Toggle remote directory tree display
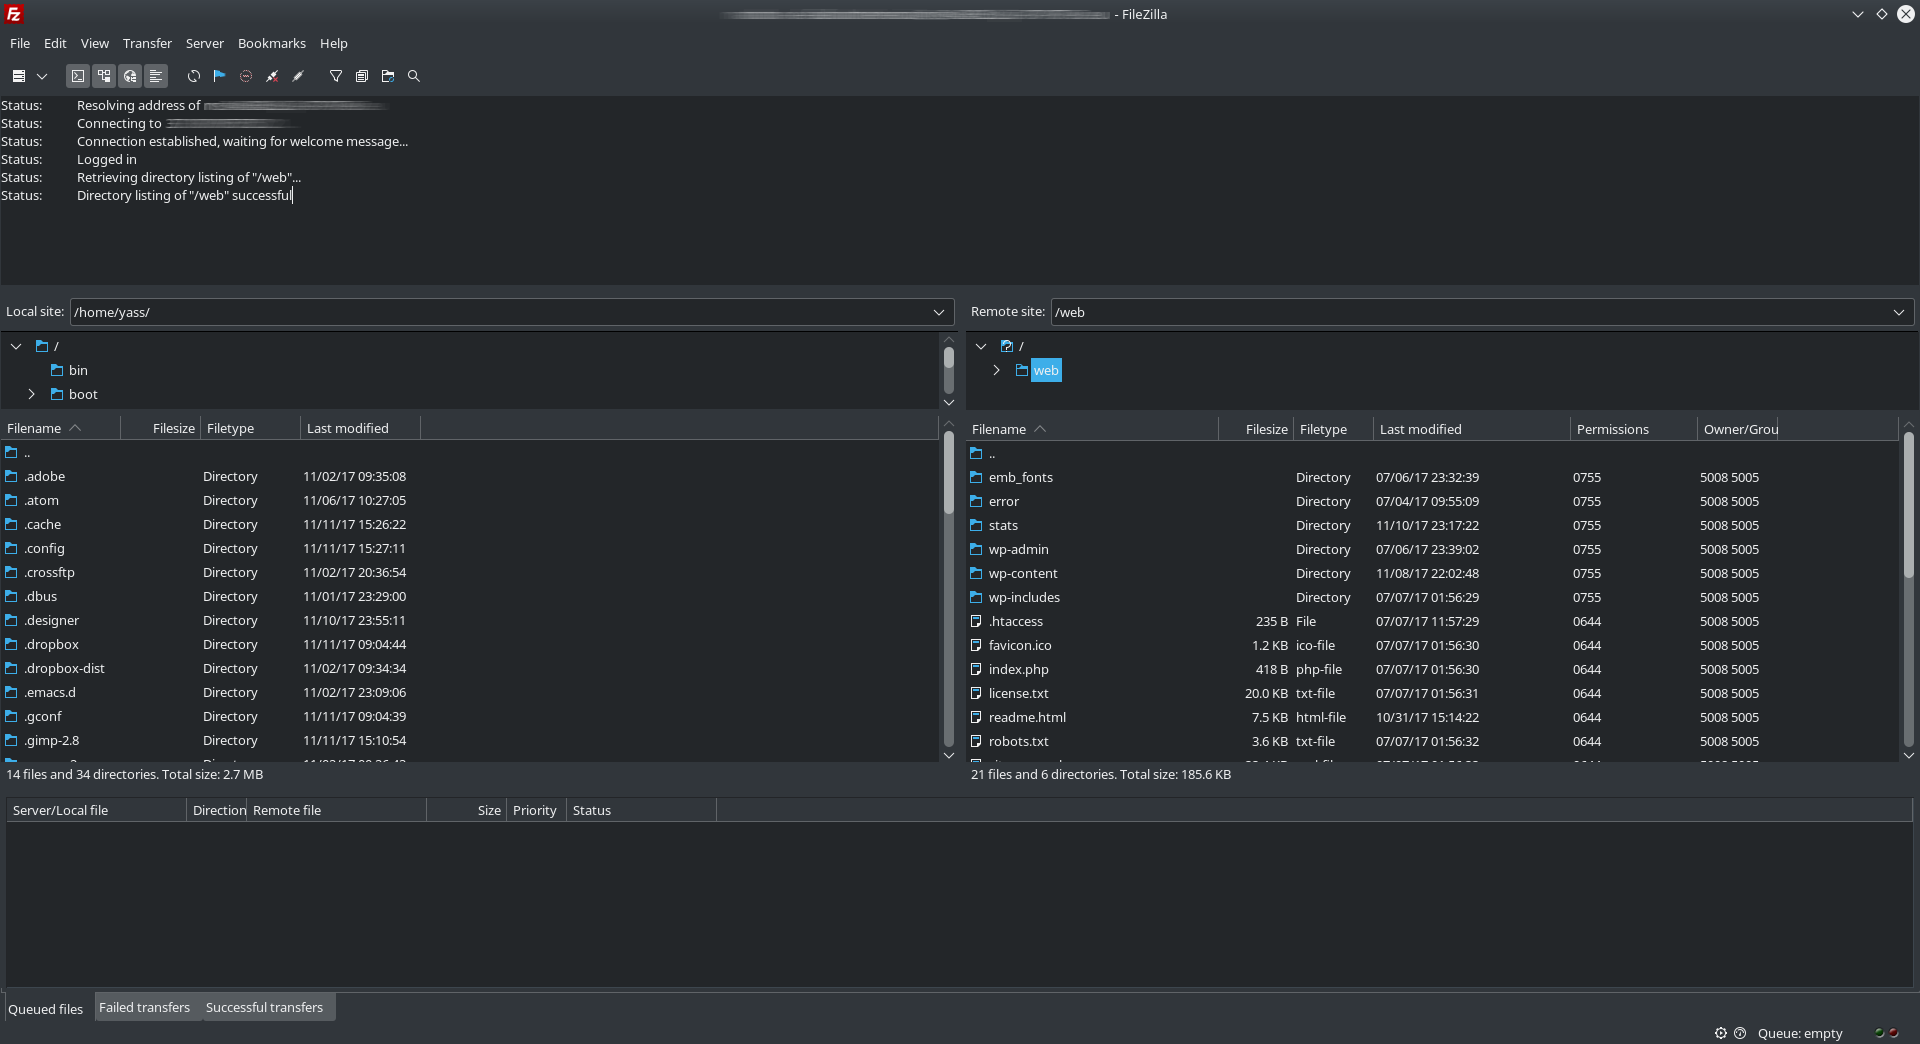This screenshot has width=1920, height=1044. tap(130, 76)
